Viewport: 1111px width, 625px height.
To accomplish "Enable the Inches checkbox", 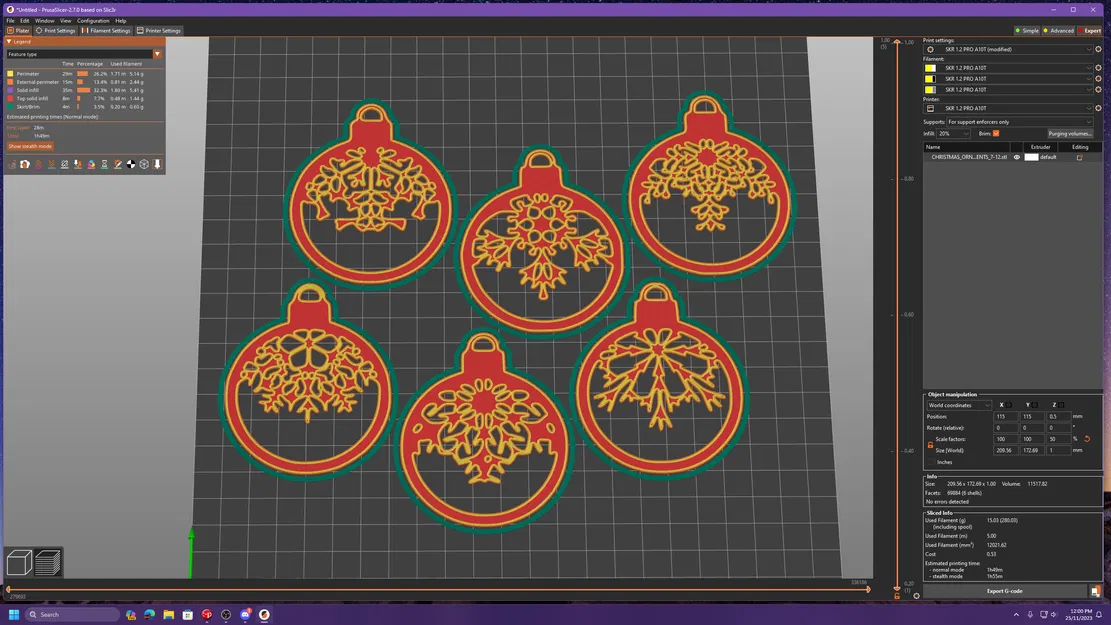I will click(x=931, y=462).
